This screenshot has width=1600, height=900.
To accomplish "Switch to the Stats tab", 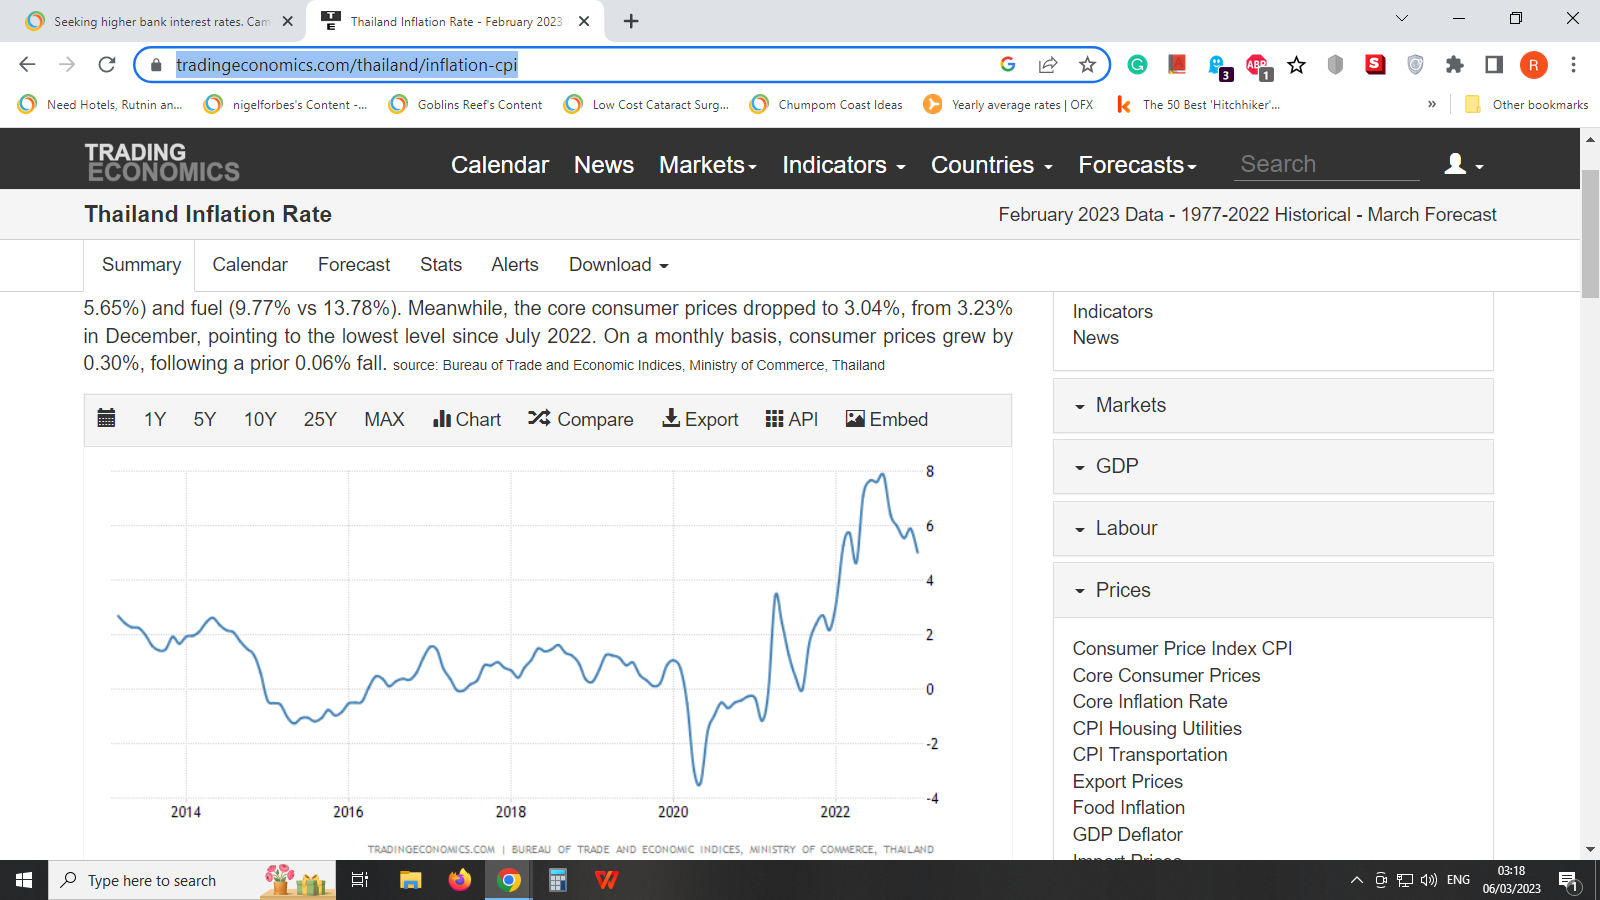I will click(x=441, y=265).
